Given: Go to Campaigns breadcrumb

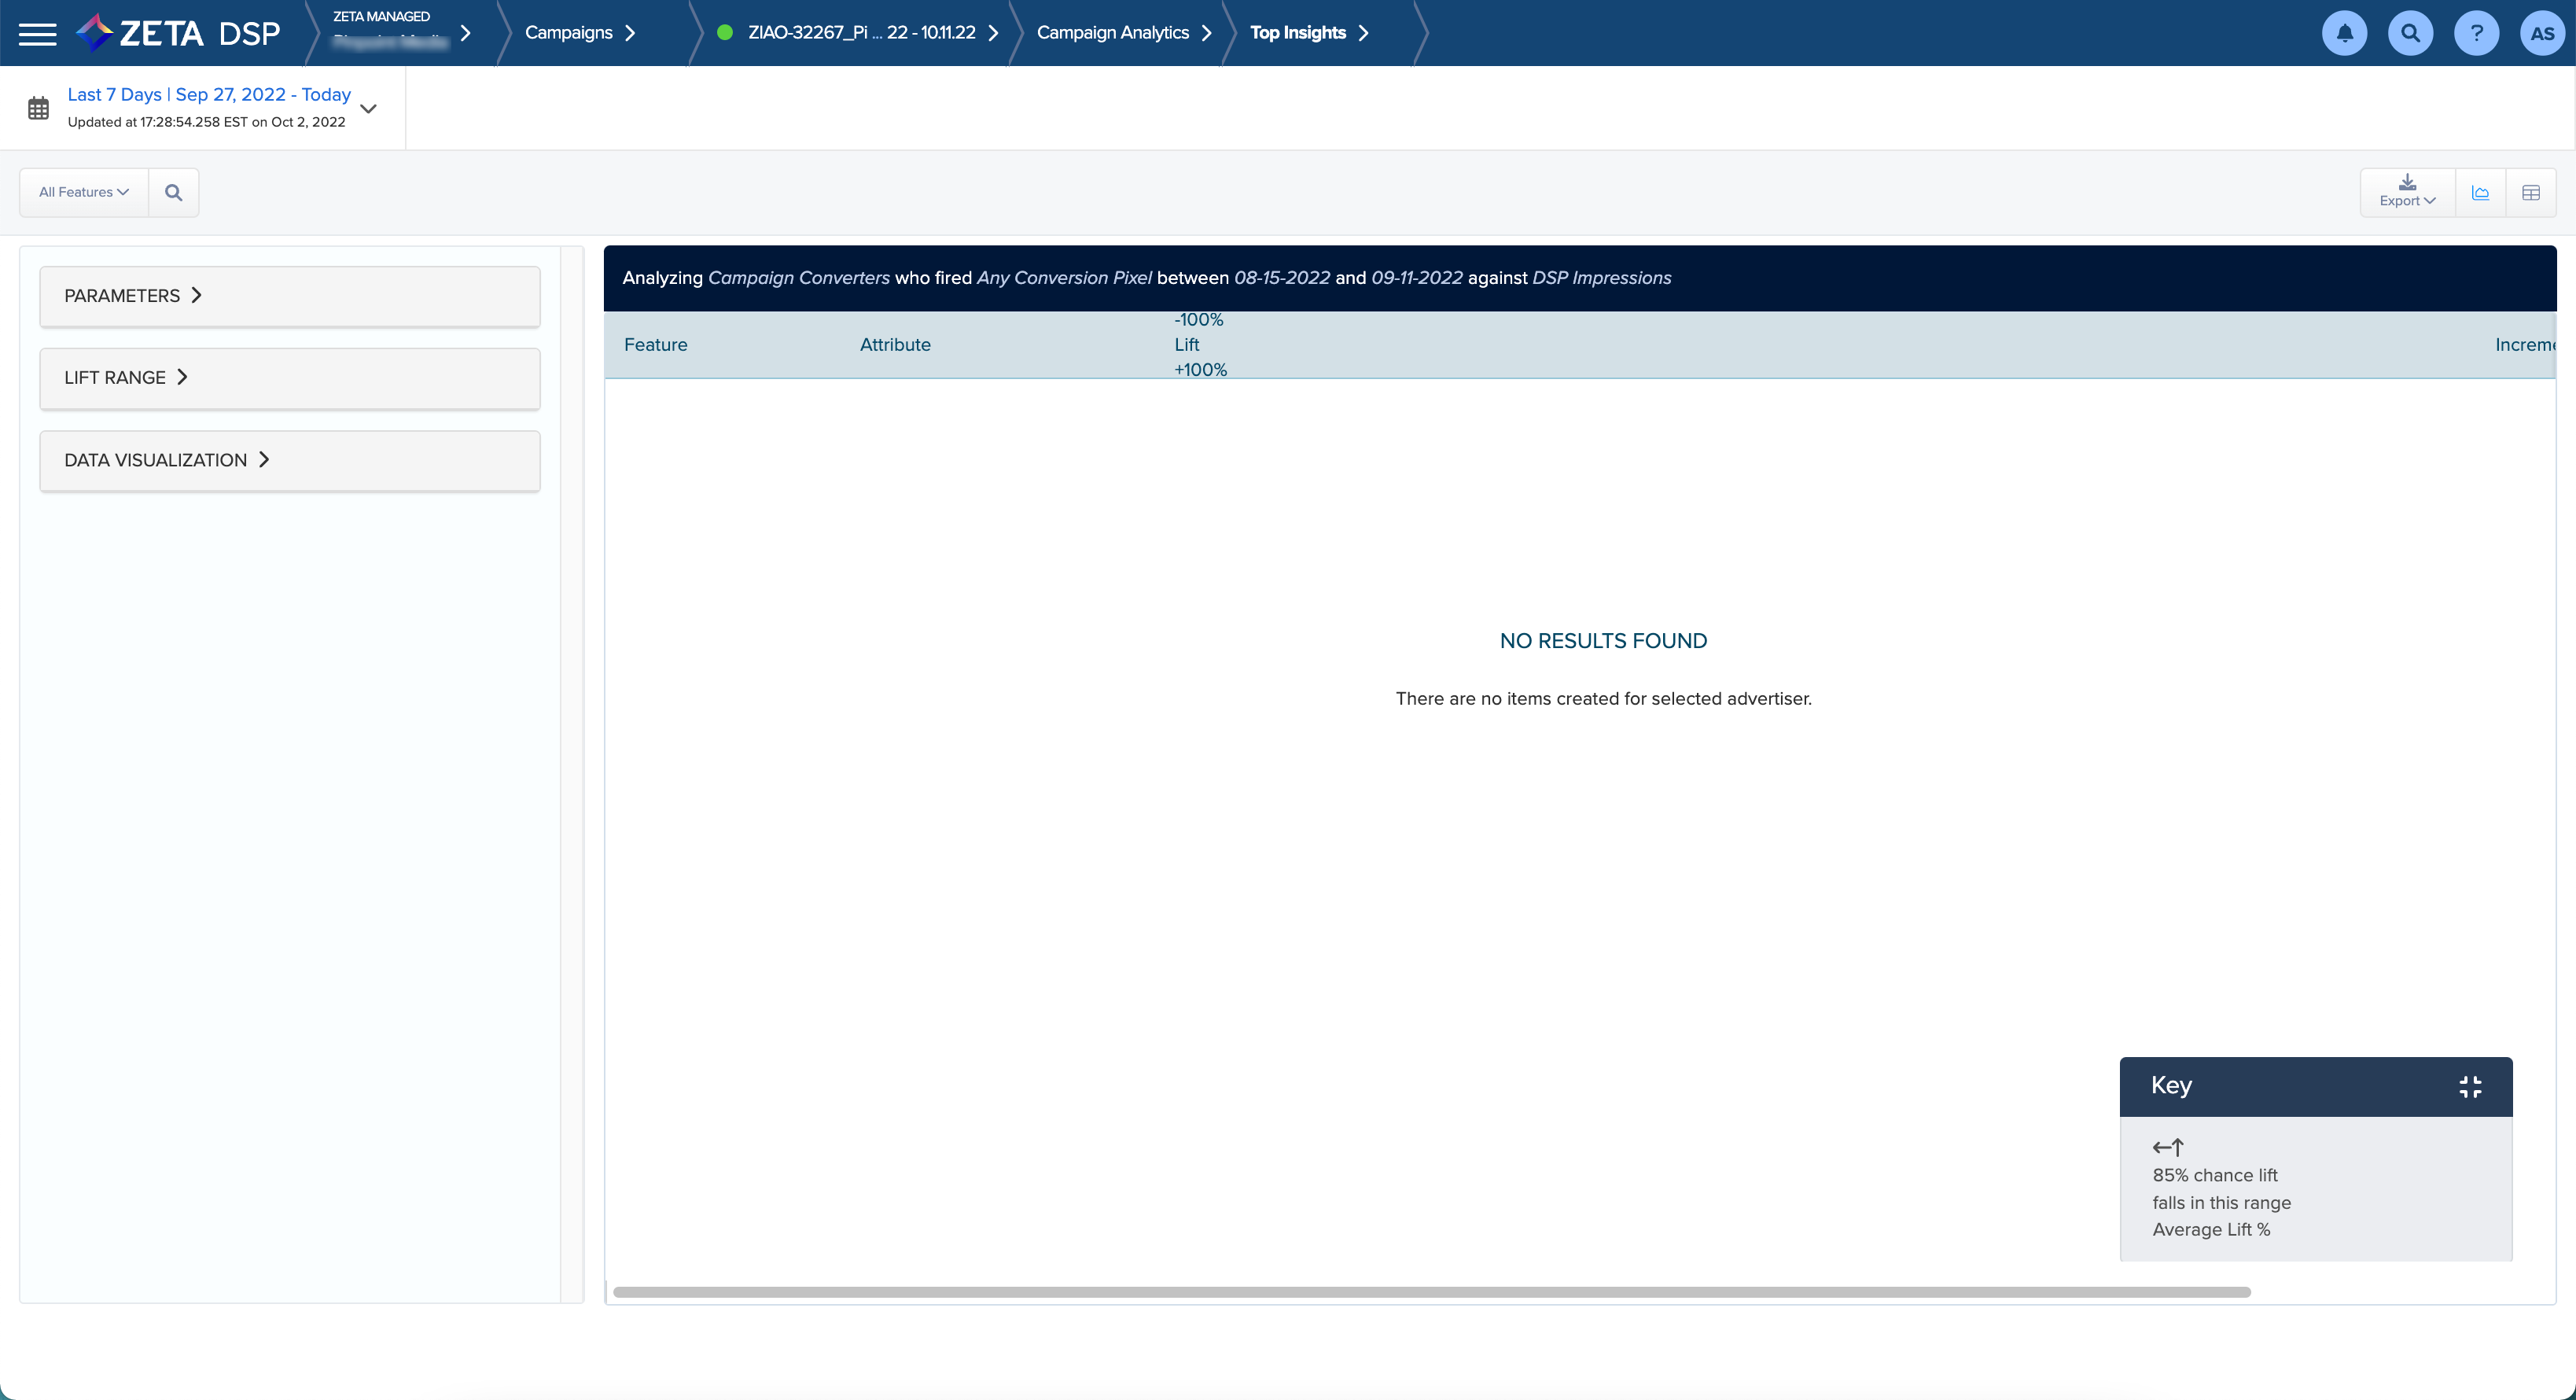Looking at the screenshot, I should 569,33.
